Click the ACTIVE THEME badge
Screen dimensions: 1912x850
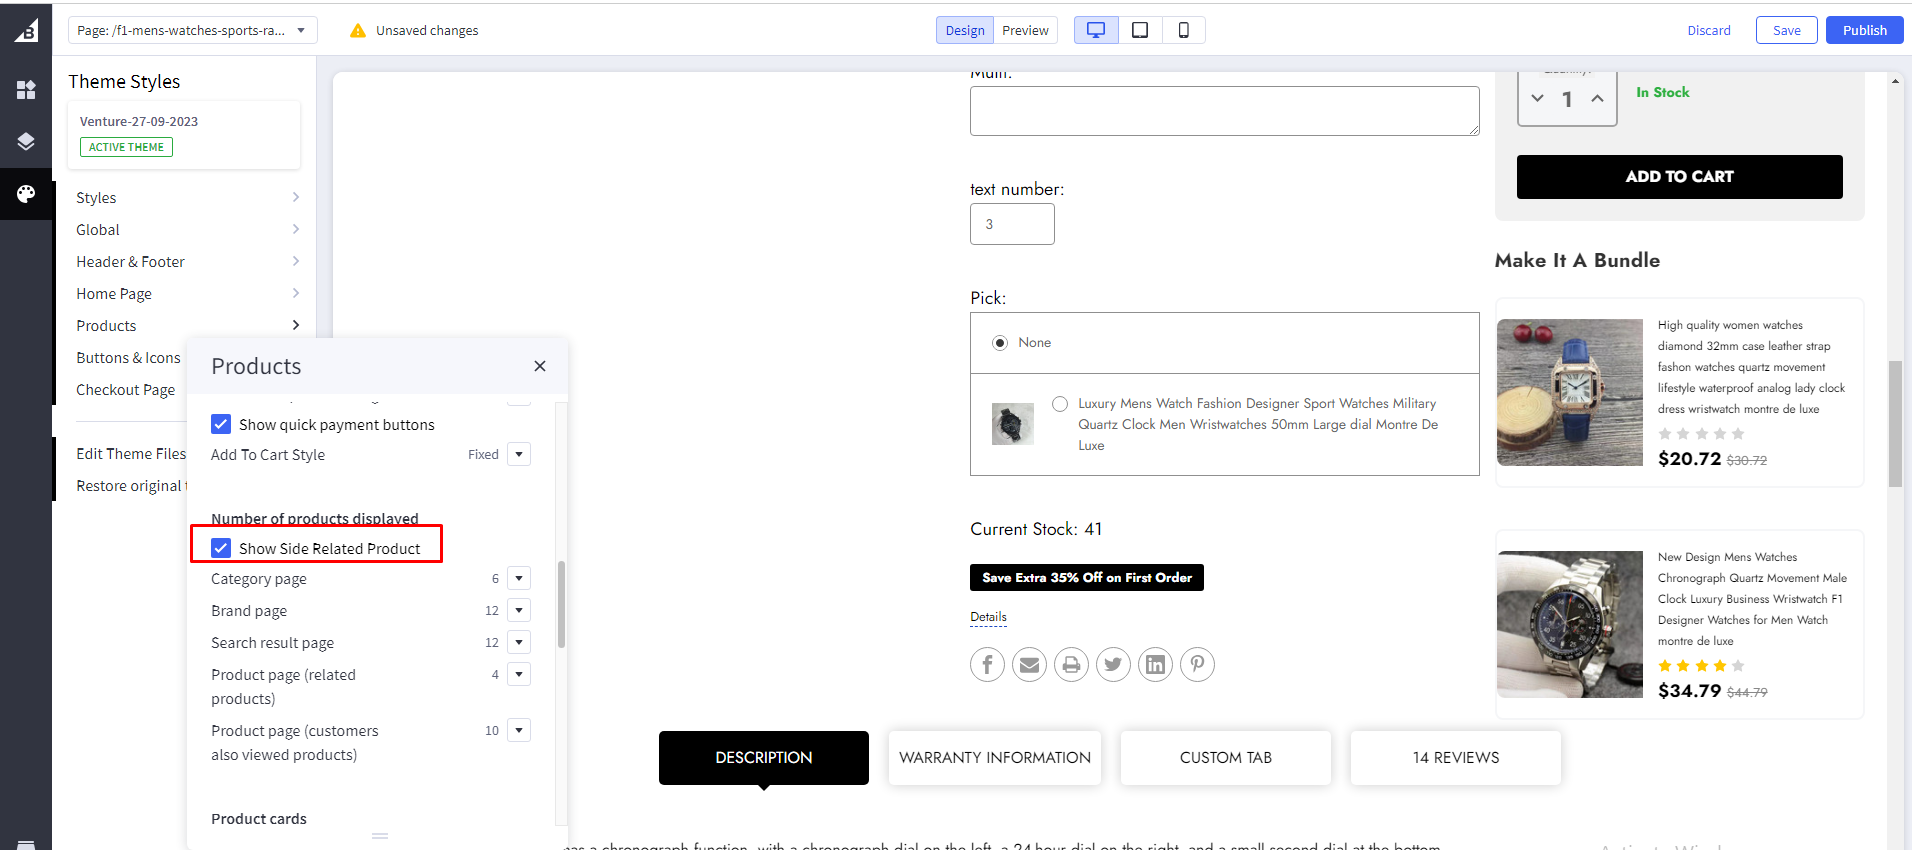(x=126, y=147)
